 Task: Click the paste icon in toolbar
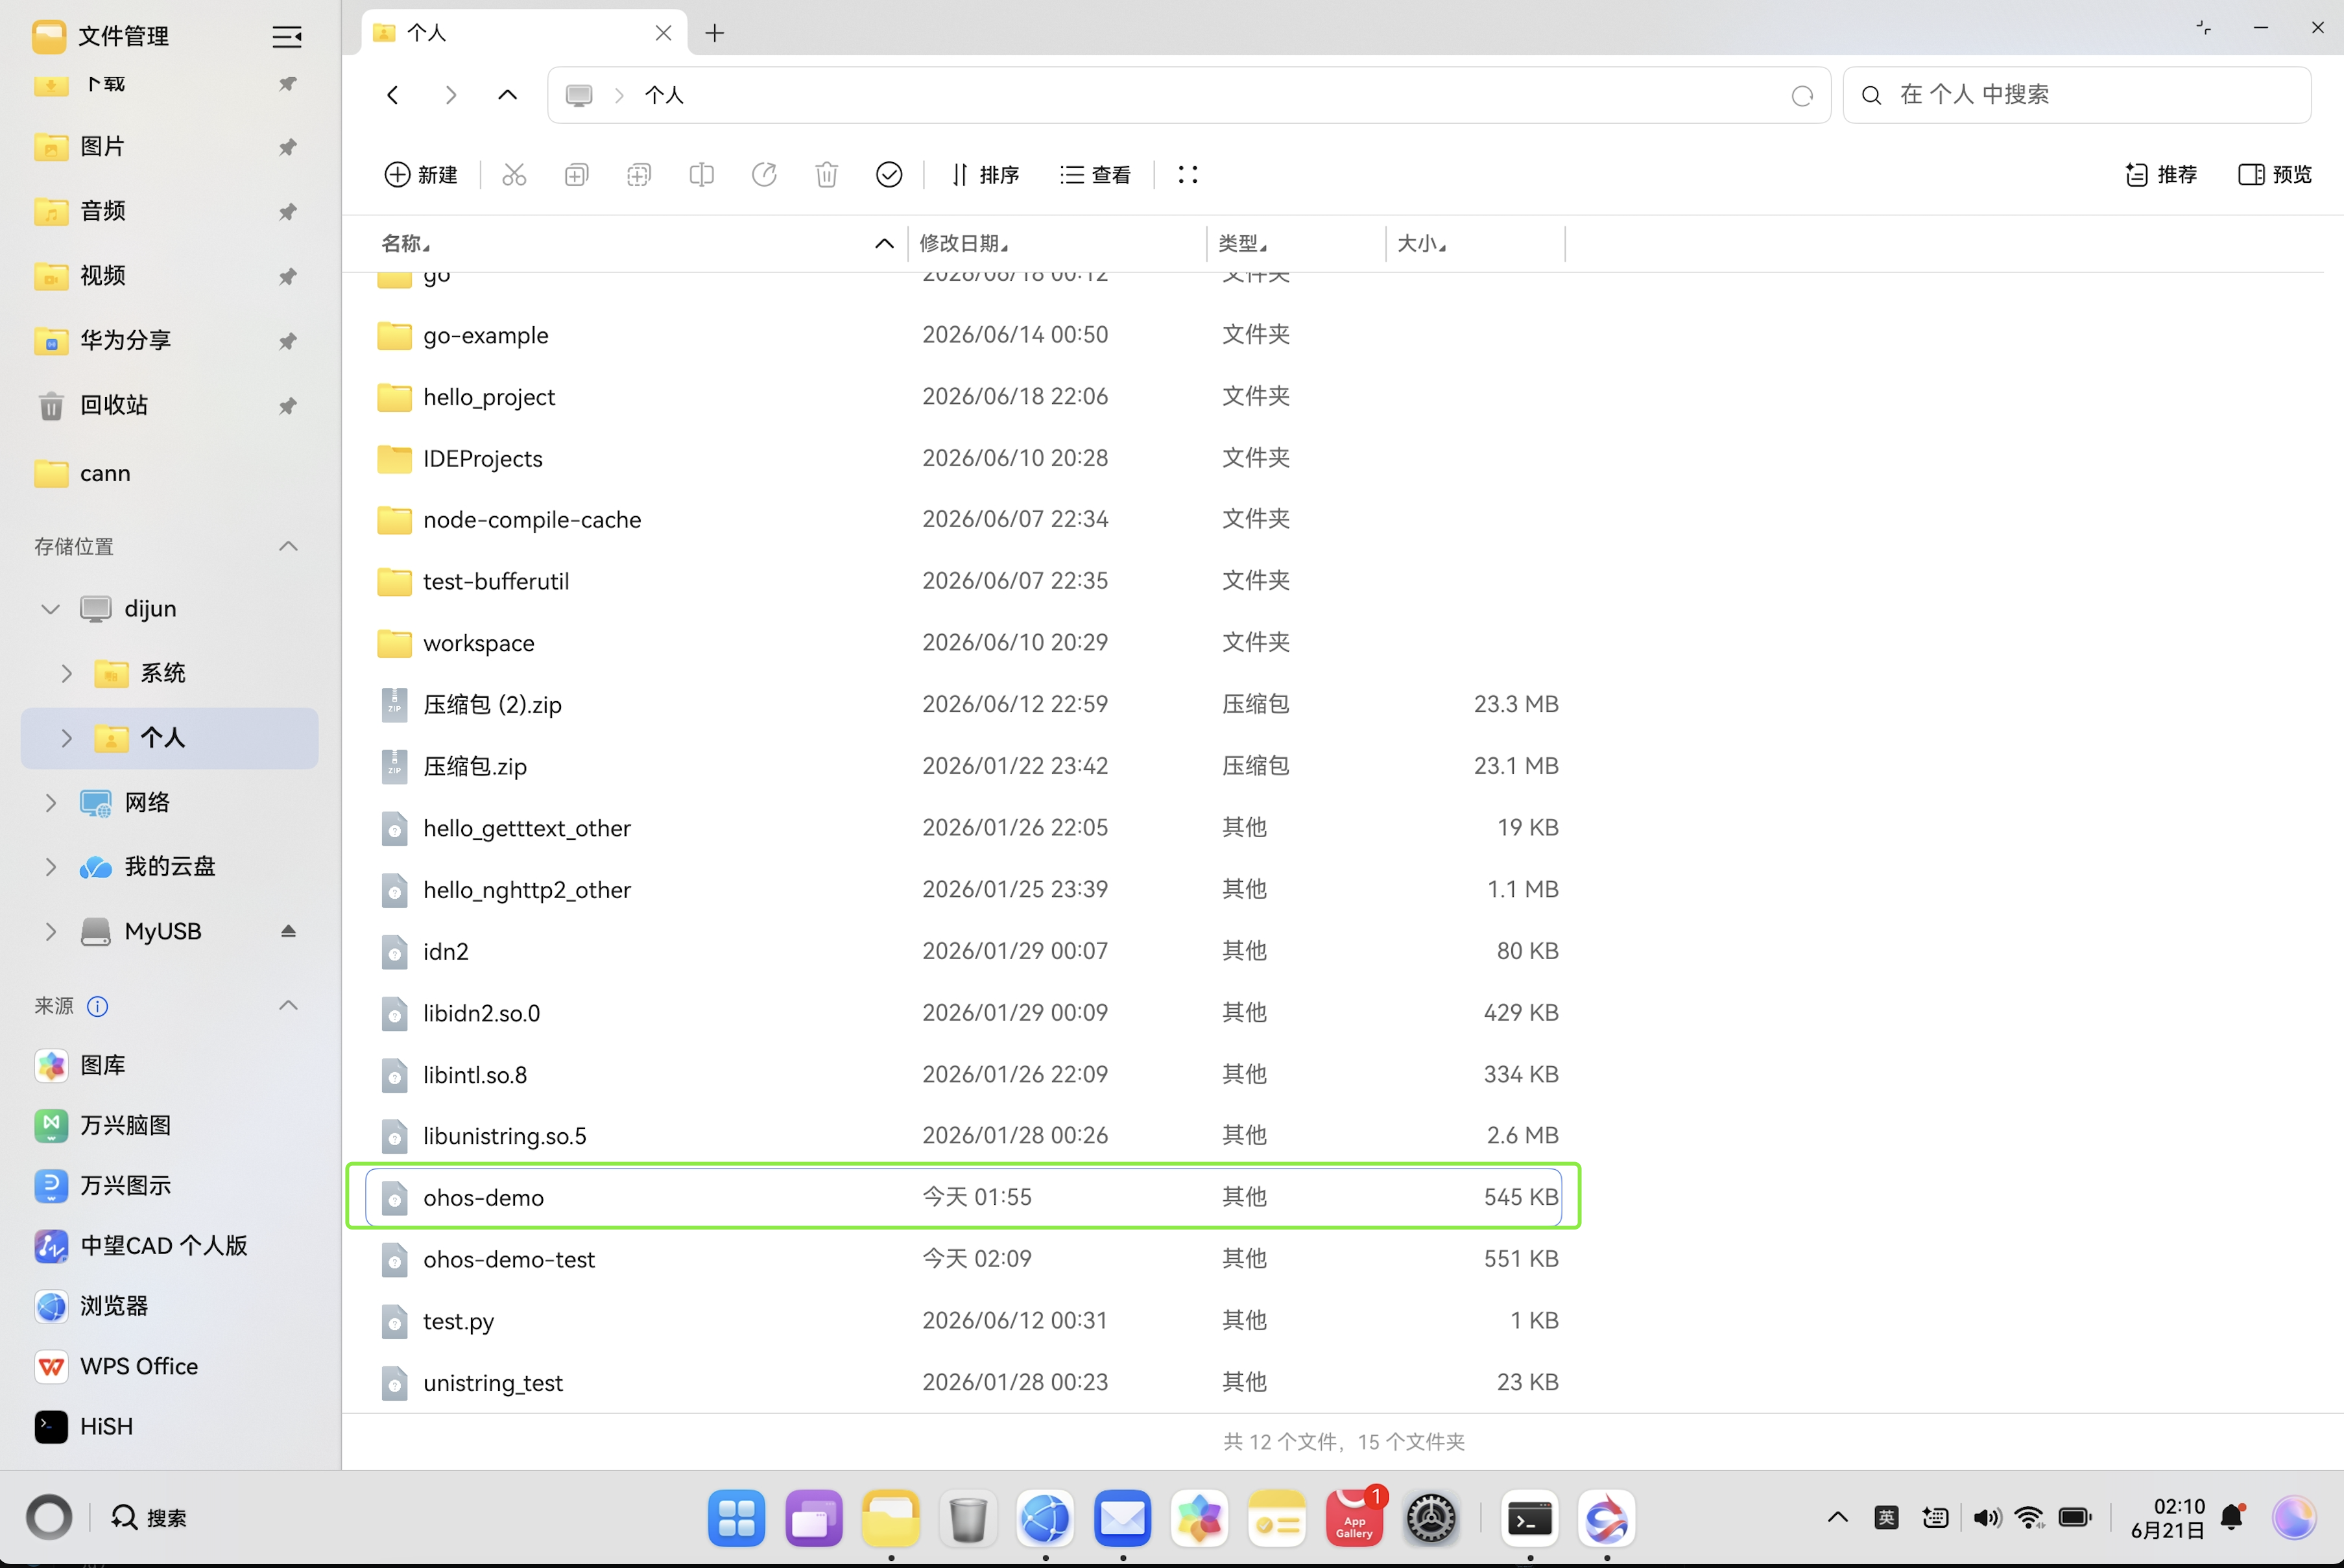639,175
